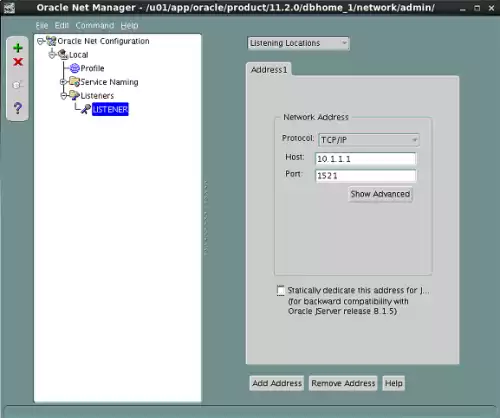500x418 pixels.
Task: Open the Command menu
Action: [x=95, y=26]
